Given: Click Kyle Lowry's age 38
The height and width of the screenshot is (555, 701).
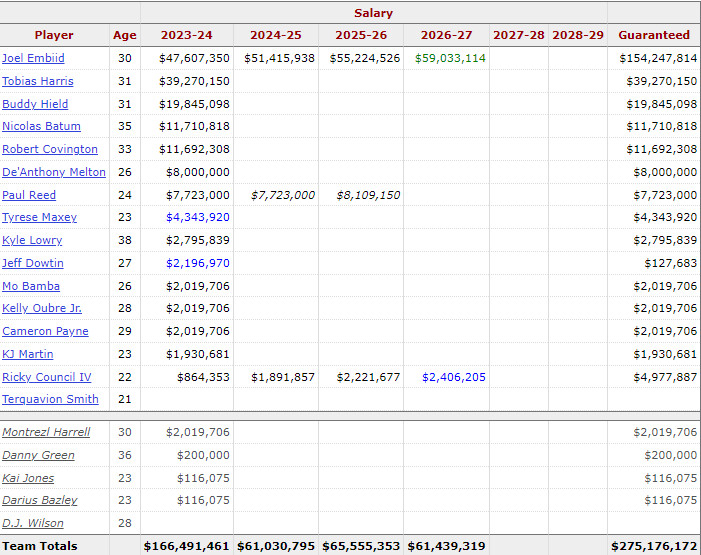Looking at the screenshot, I should click(x=125, y=240).
